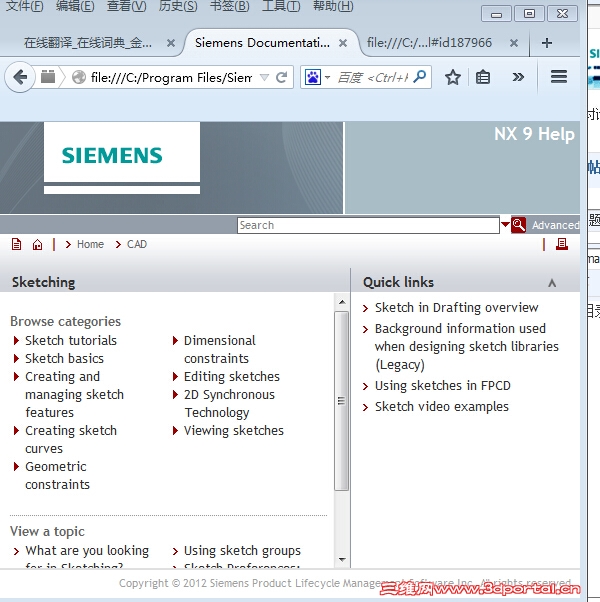Click the address bar URL field
Image resolution: width=600 pixels, height=602 pixels.
click(171, 78)
